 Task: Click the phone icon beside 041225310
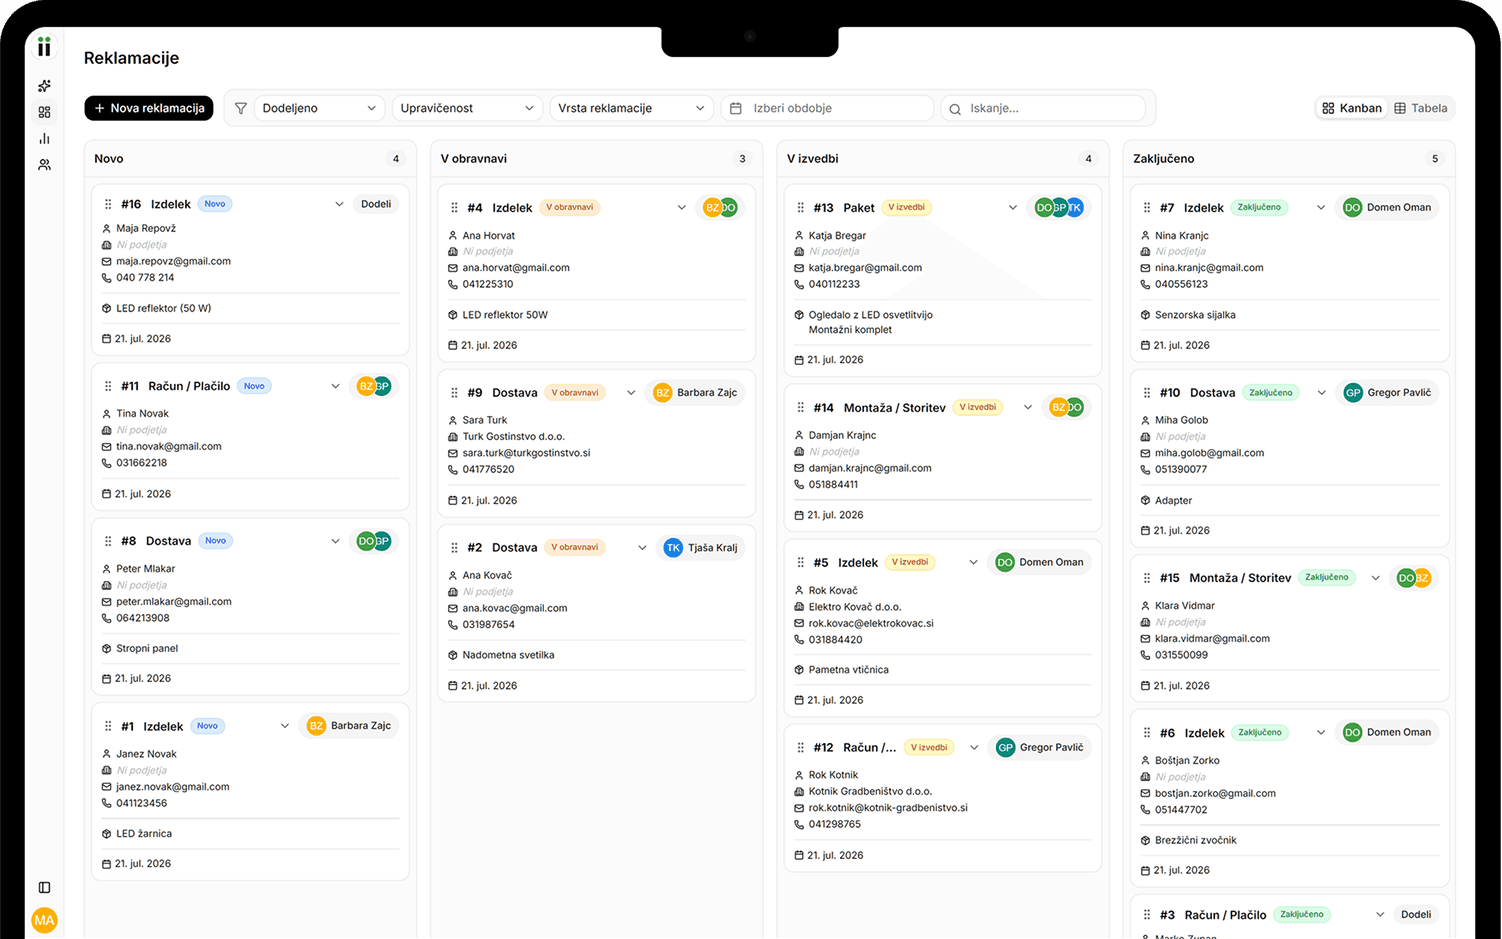click(452, 284)
